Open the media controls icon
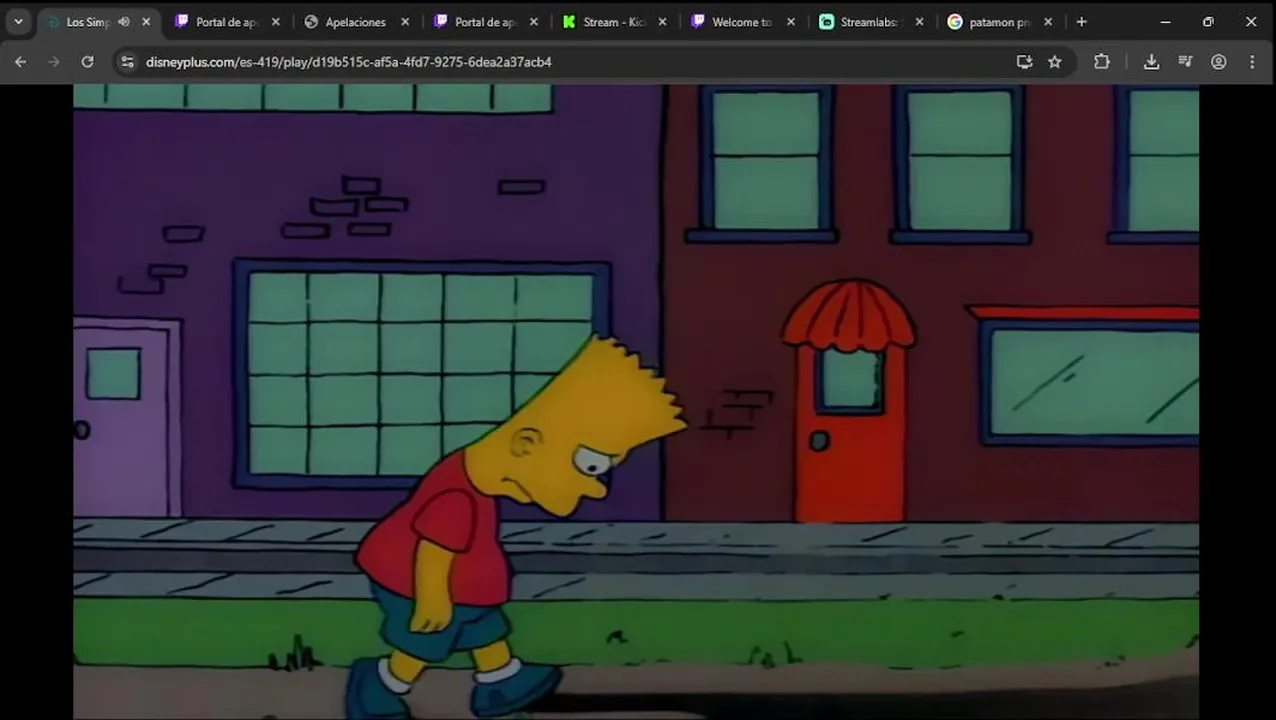The height and width of the screenshot is (720, 1276). tap(1185, 62)
